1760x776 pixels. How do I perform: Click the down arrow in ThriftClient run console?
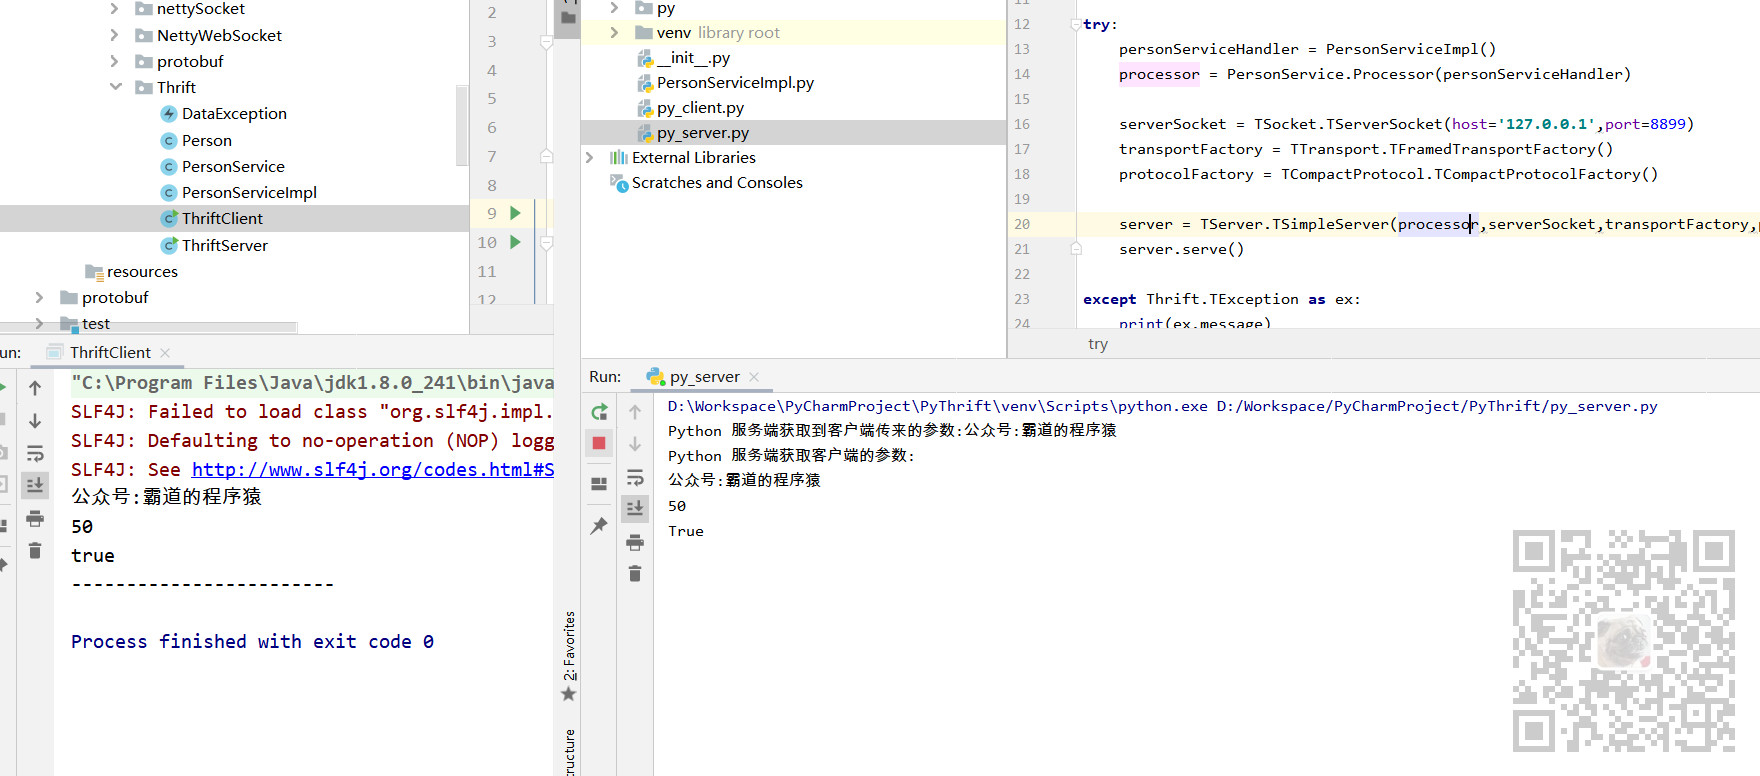35,421
